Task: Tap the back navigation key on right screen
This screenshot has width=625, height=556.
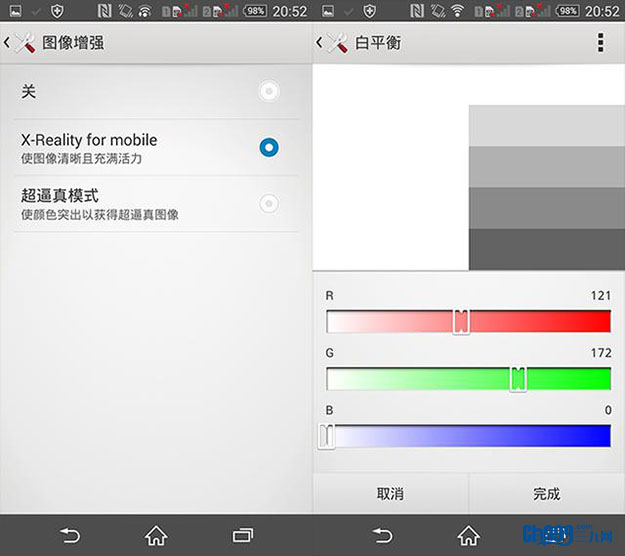Action: tap(382, 535)
